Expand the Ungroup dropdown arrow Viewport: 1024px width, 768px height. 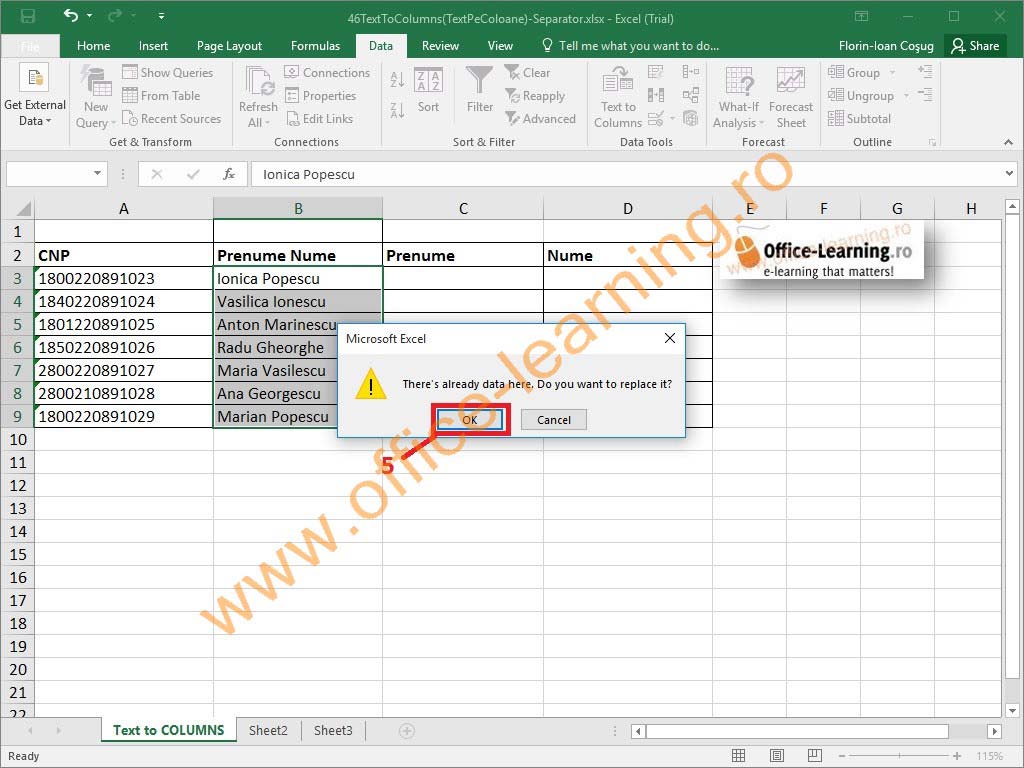coord(906,96)
